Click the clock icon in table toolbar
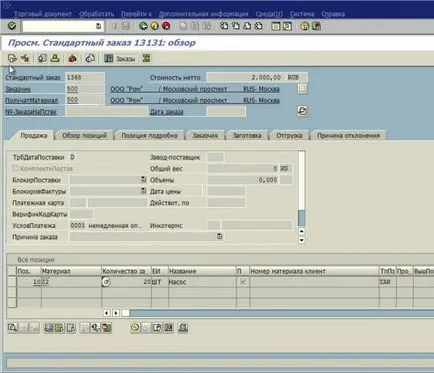The width and height of the screenshot is (434, 373). click(135, 328)
